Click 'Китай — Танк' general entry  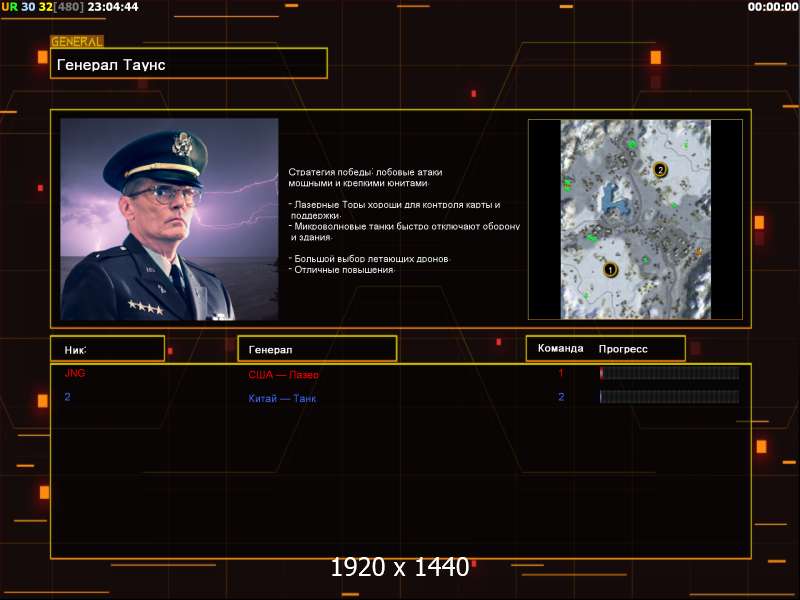[282, 398]
